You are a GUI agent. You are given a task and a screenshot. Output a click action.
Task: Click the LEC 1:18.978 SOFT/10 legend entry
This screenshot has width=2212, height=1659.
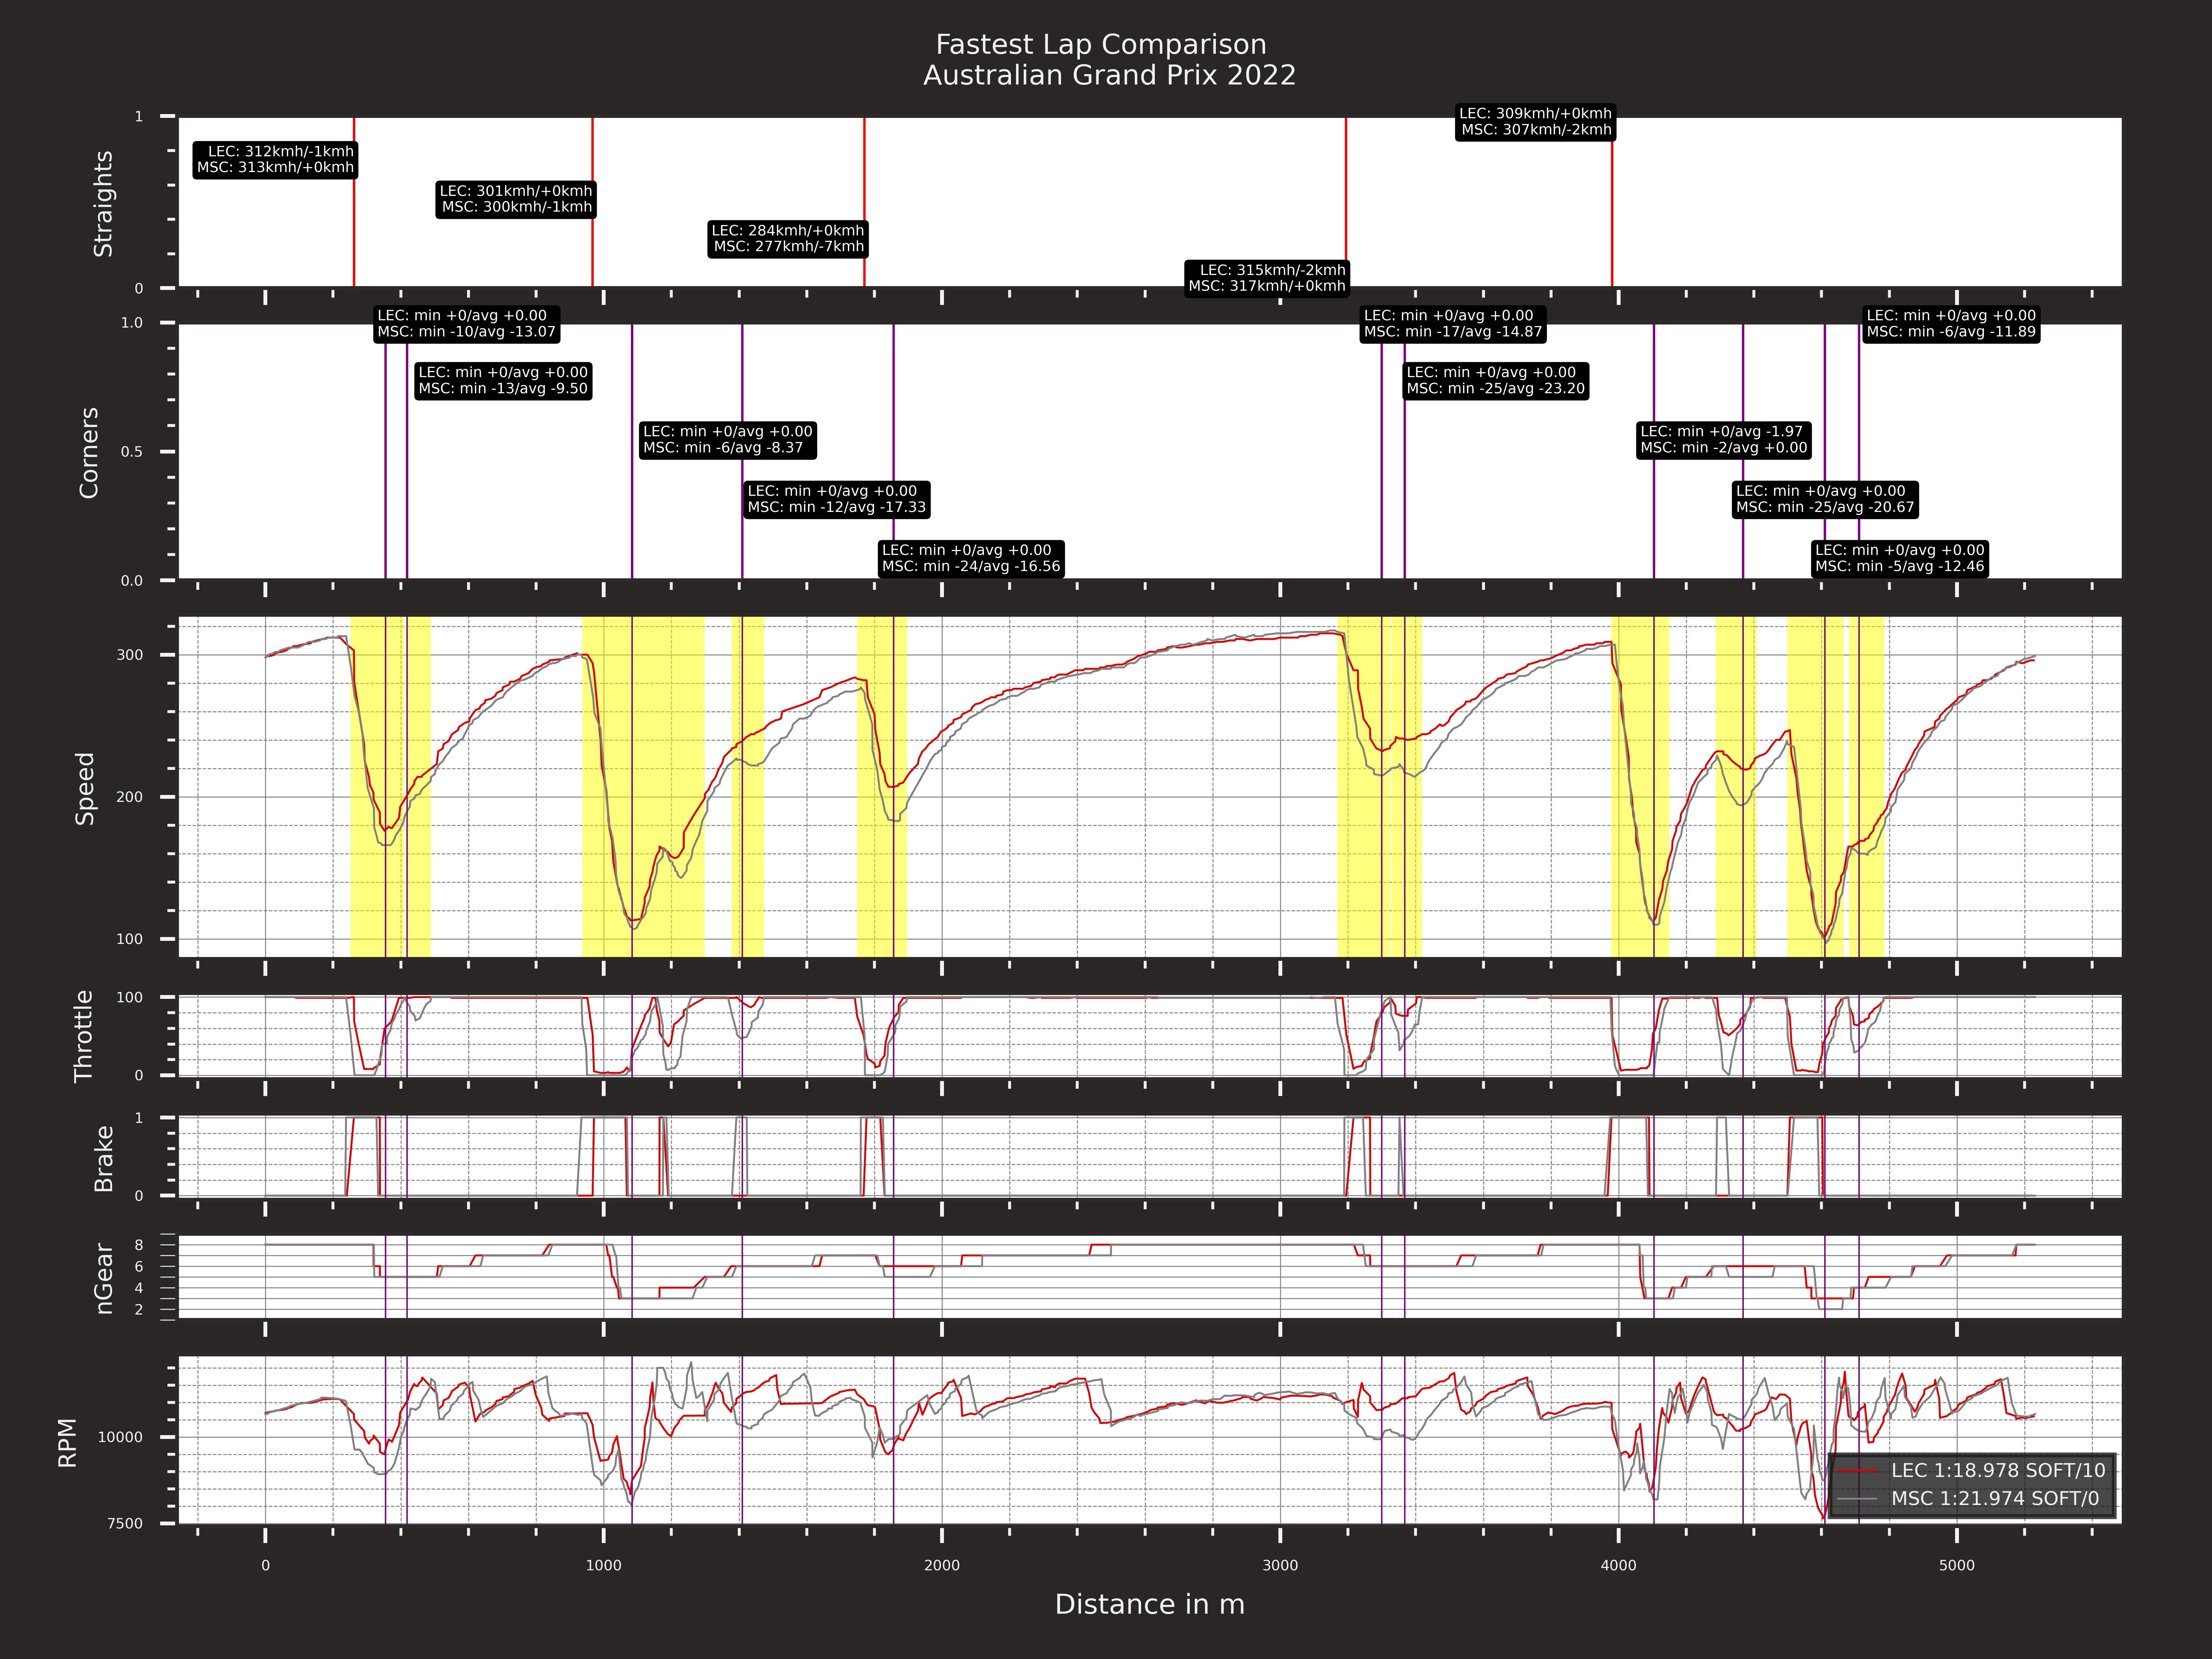[1996, 1471]
